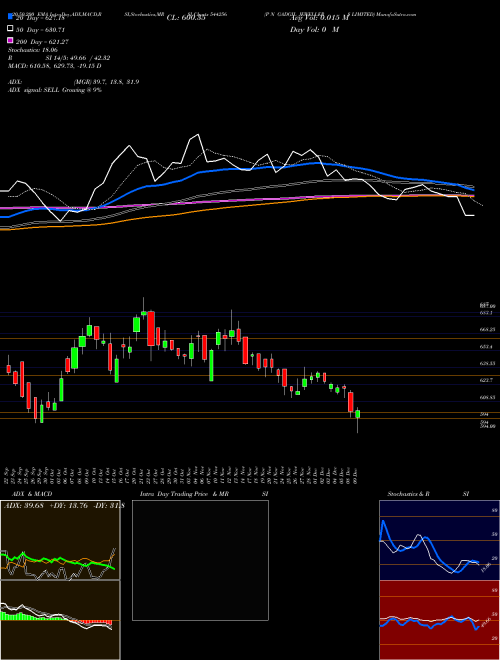The height and width of the screenshot is (660, 500).
Task: Click the tall red candle before the last green candlestick
Action: point(351,402)
